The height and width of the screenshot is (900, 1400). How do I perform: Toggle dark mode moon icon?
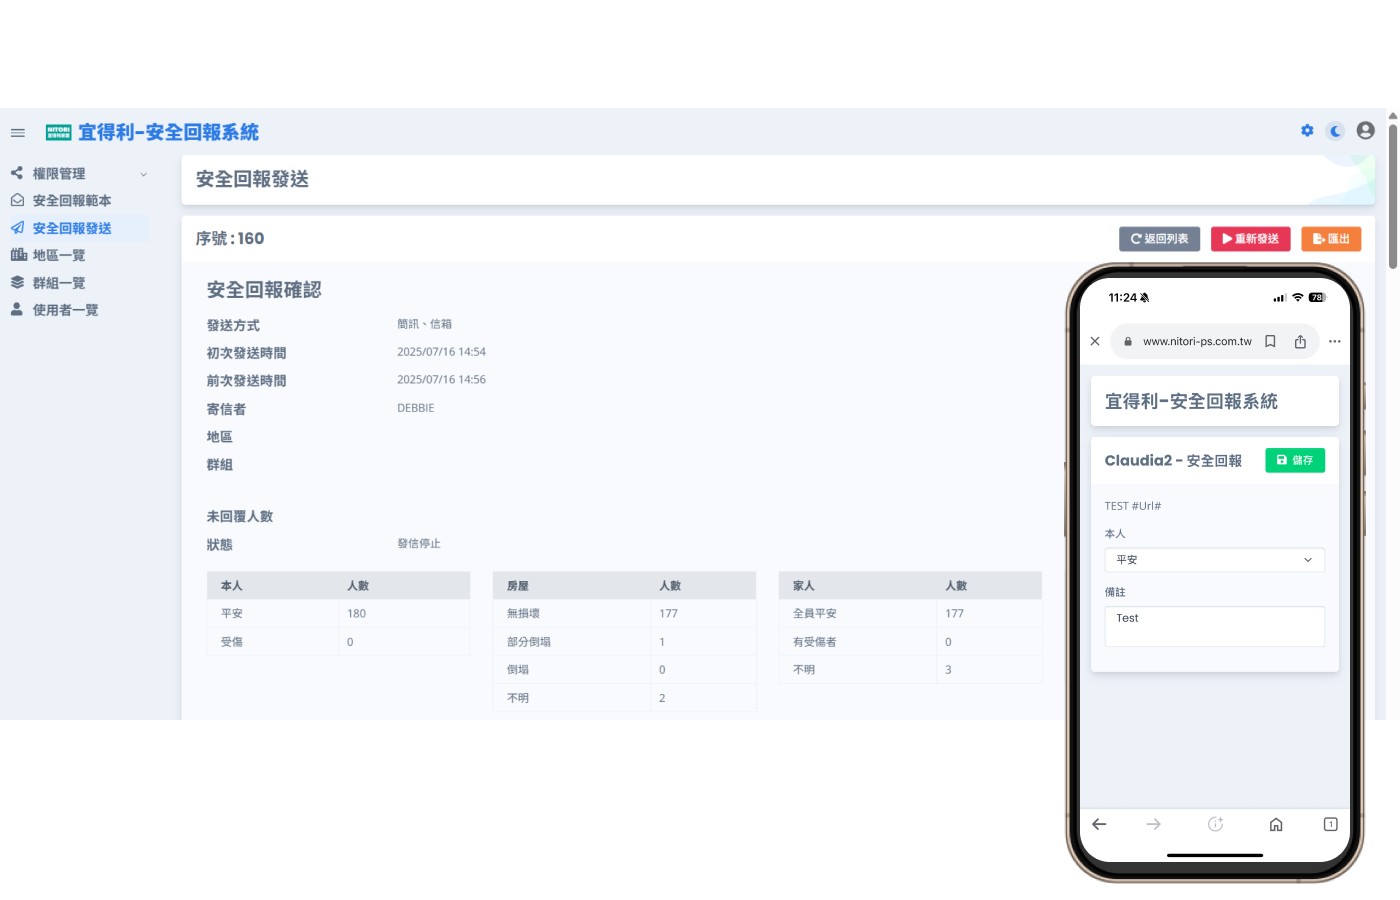[x=1335, y=131]
